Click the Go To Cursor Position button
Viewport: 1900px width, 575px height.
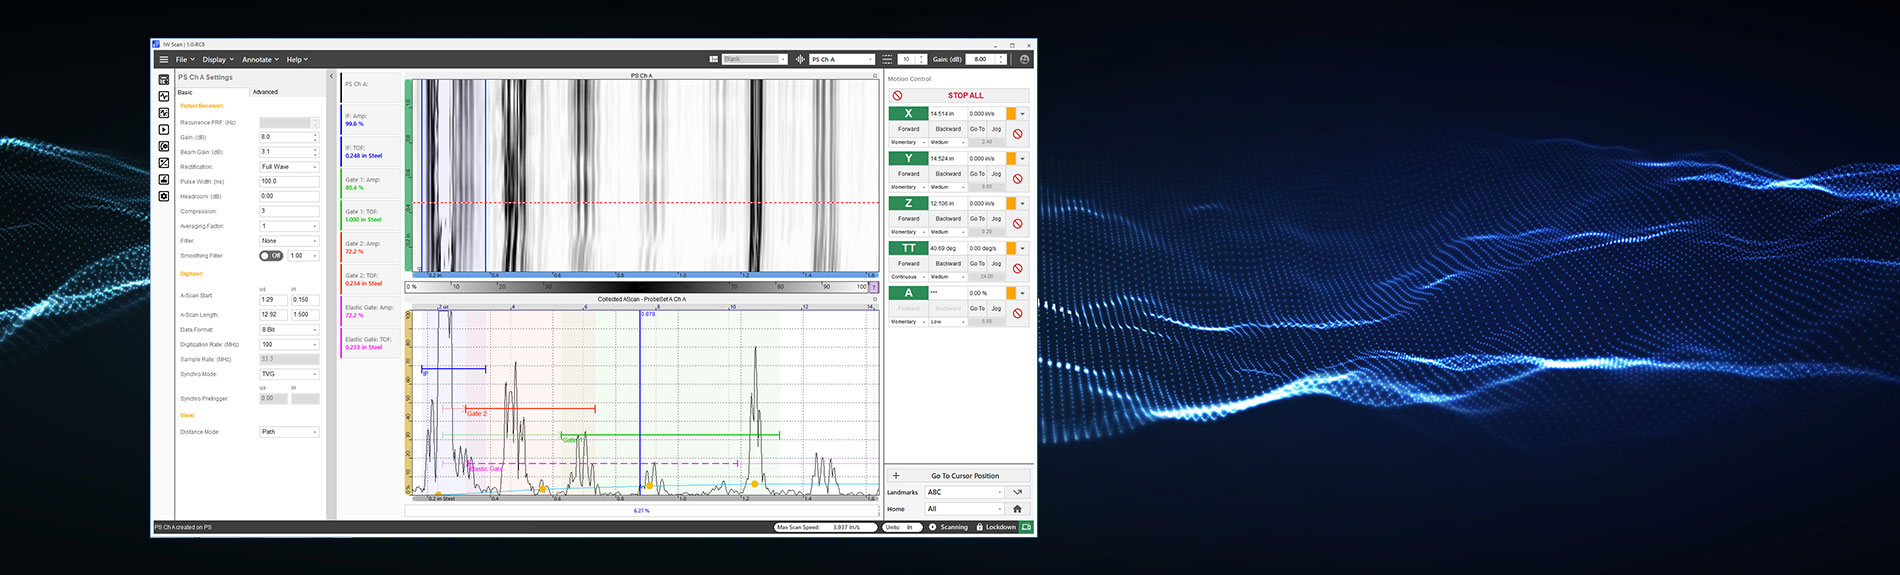click(964, 476)
